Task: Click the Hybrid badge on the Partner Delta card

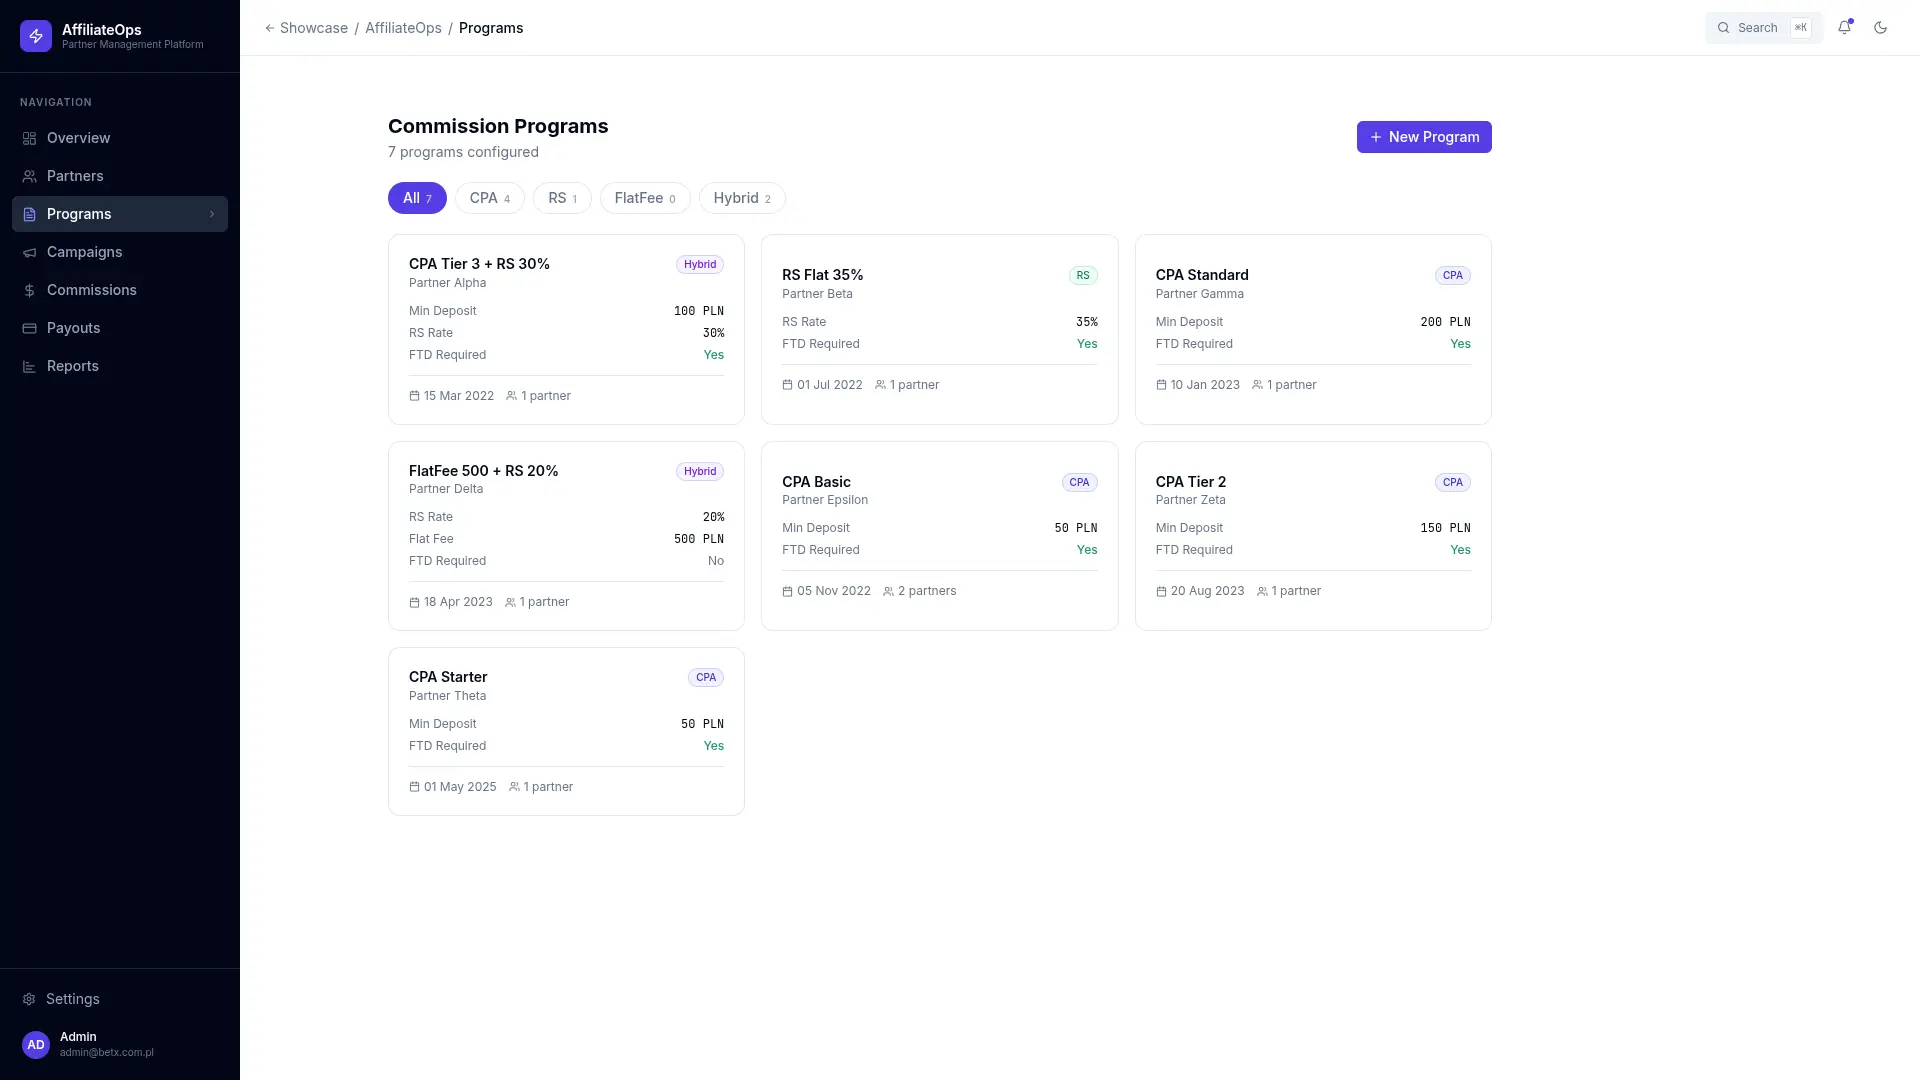Action: pyautogui.click(x=700, y=471)
